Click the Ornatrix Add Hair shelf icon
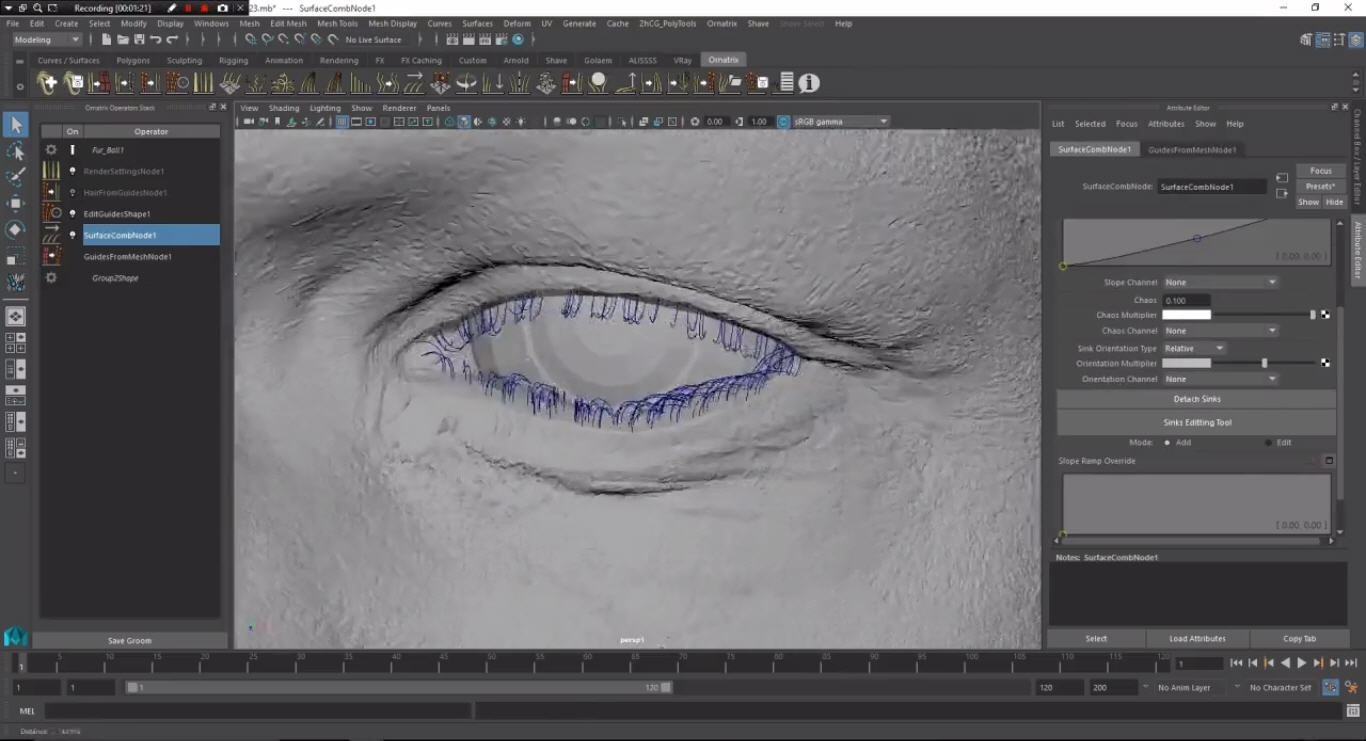 (x=47, y=83)
